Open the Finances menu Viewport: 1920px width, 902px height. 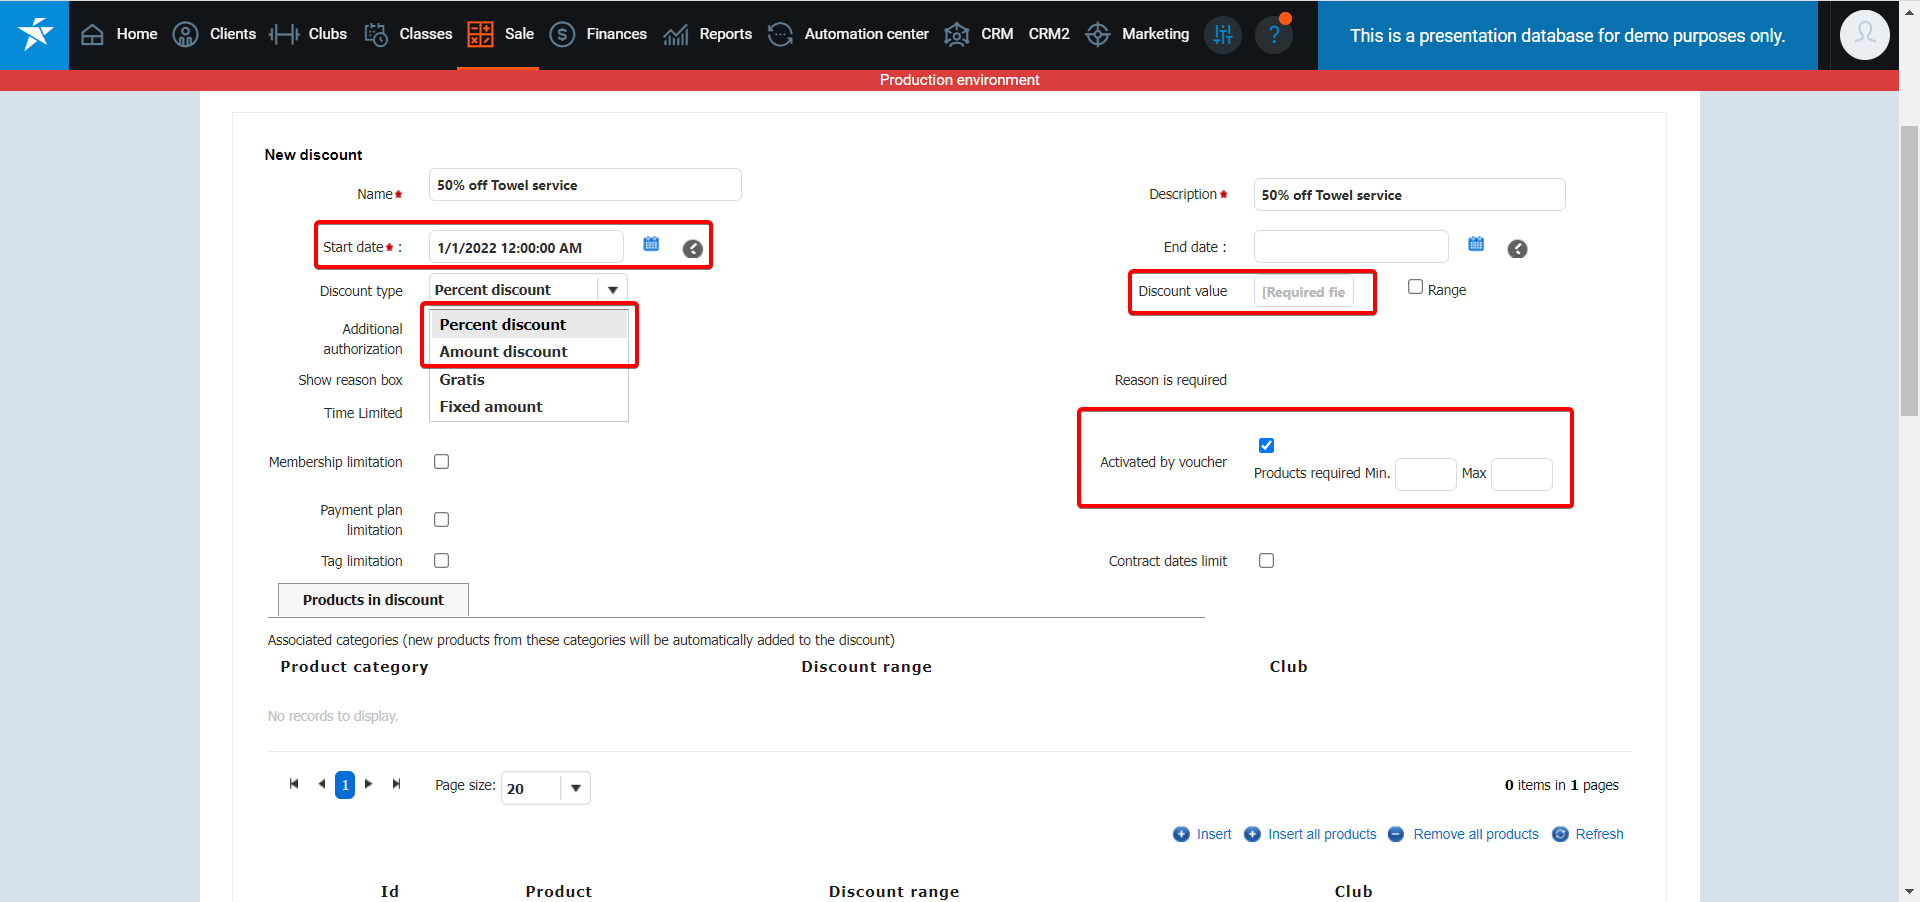pyautogui.click(x=599, y=35)
